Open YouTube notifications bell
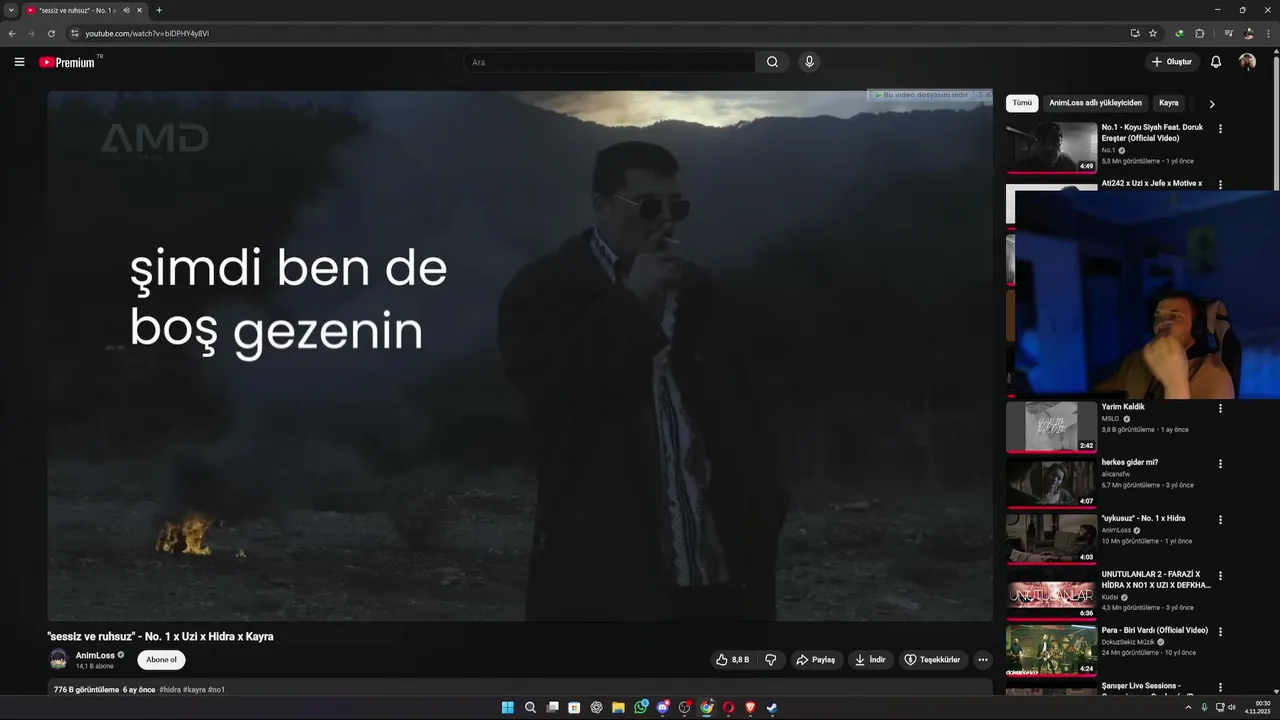The image size is (1280, 720). coord(1216,62)
